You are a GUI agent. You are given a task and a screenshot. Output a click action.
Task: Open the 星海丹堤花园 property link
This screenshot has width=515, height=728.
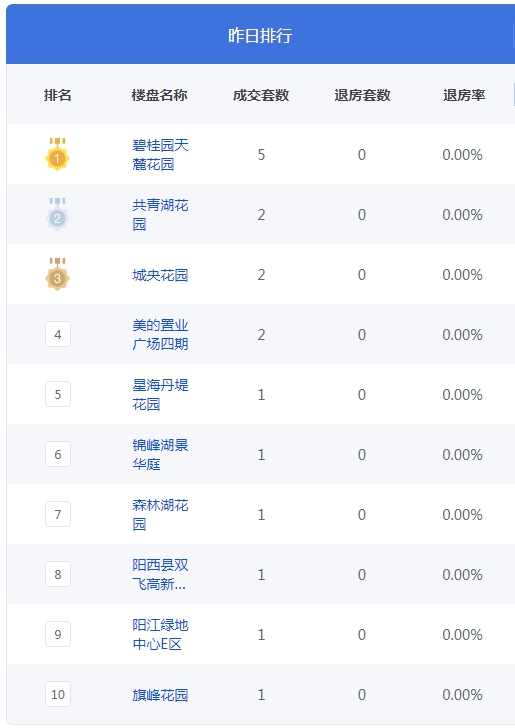(x=160, y=394)
